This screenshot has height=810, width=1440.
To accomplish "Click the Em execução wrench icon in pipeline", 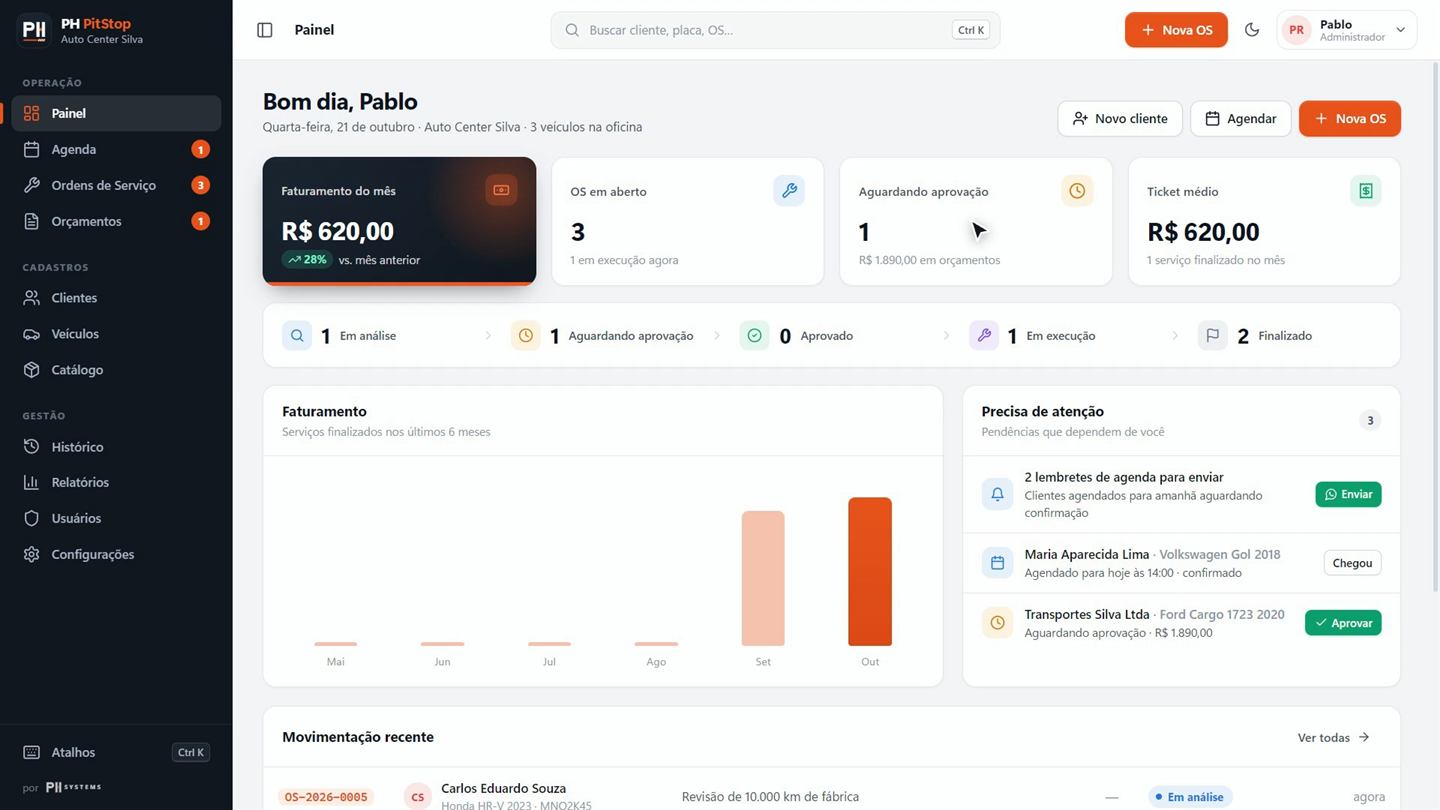I will (x=984, y=336).
